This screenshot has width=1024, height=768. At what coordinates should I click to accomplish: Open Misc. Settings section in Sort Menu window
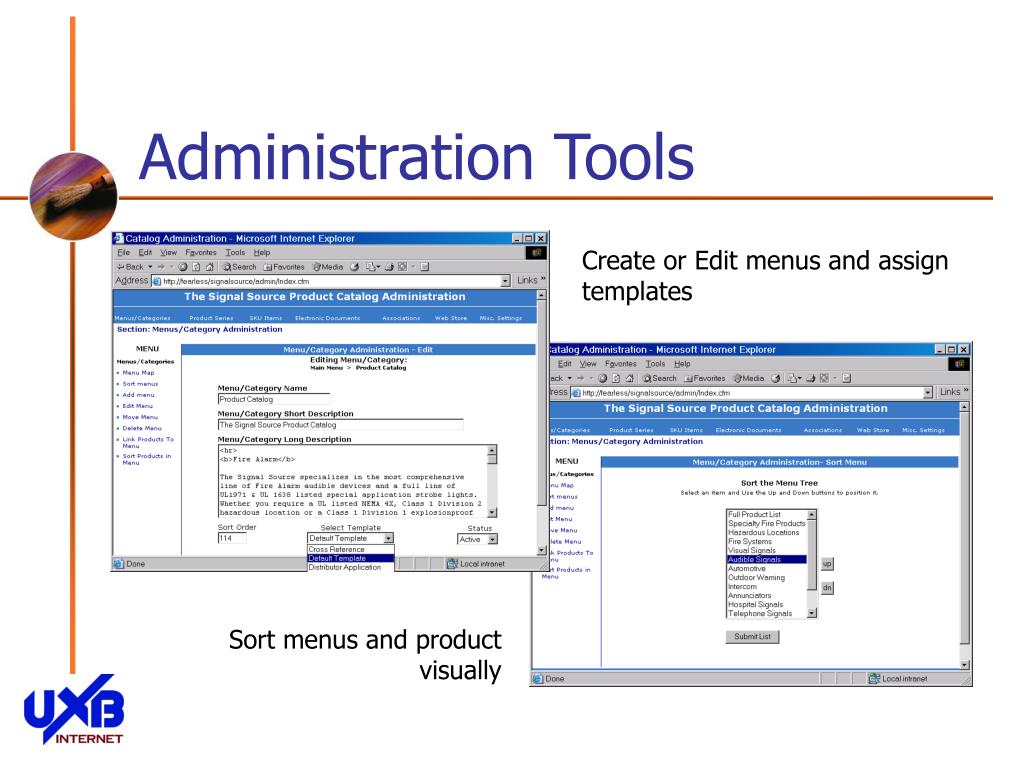[923, 430]
